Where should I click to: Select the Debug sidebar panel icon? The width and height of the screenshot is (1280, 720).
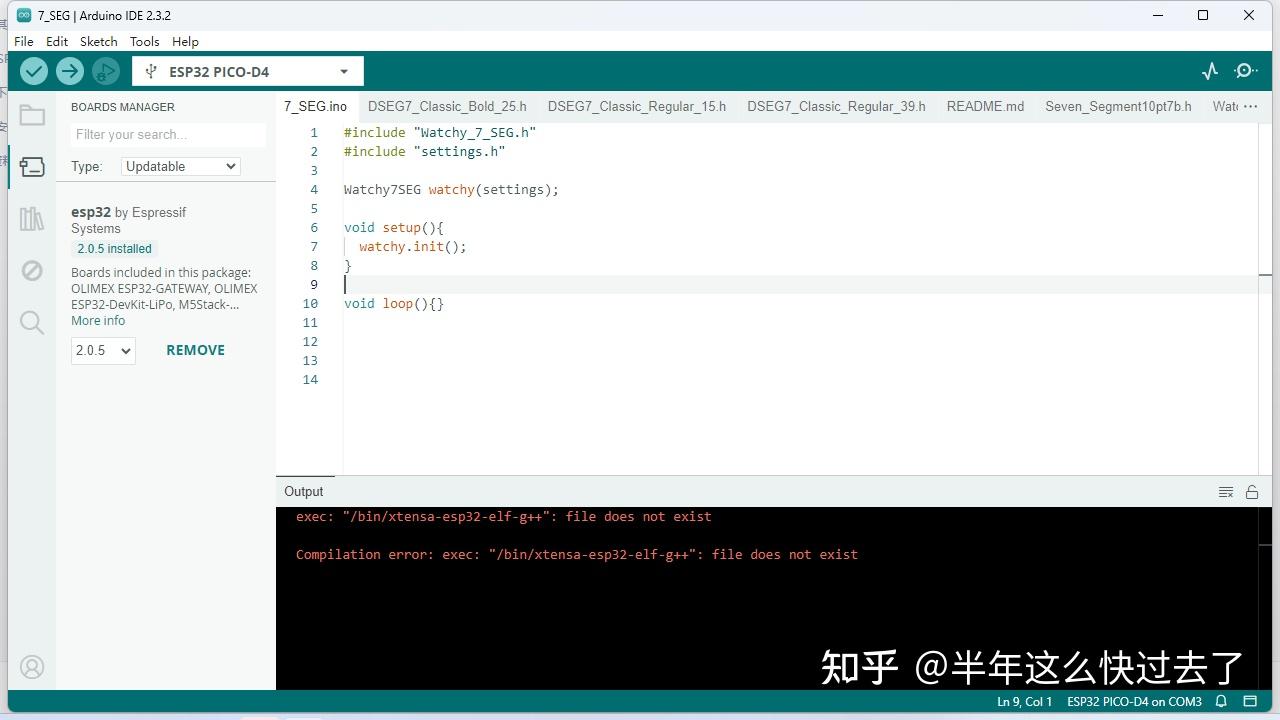[x=32, y=270]
